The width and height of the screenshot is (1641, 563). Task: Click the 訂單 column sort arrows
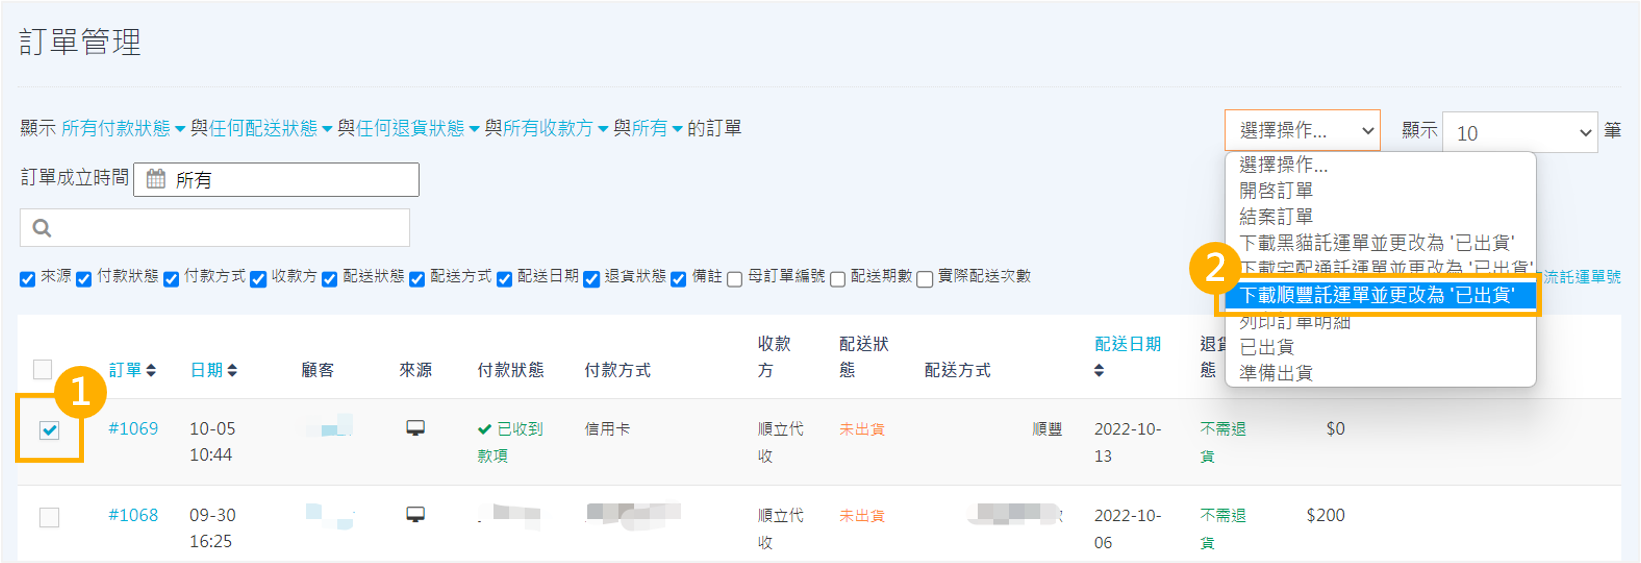[x=151, y=371]
